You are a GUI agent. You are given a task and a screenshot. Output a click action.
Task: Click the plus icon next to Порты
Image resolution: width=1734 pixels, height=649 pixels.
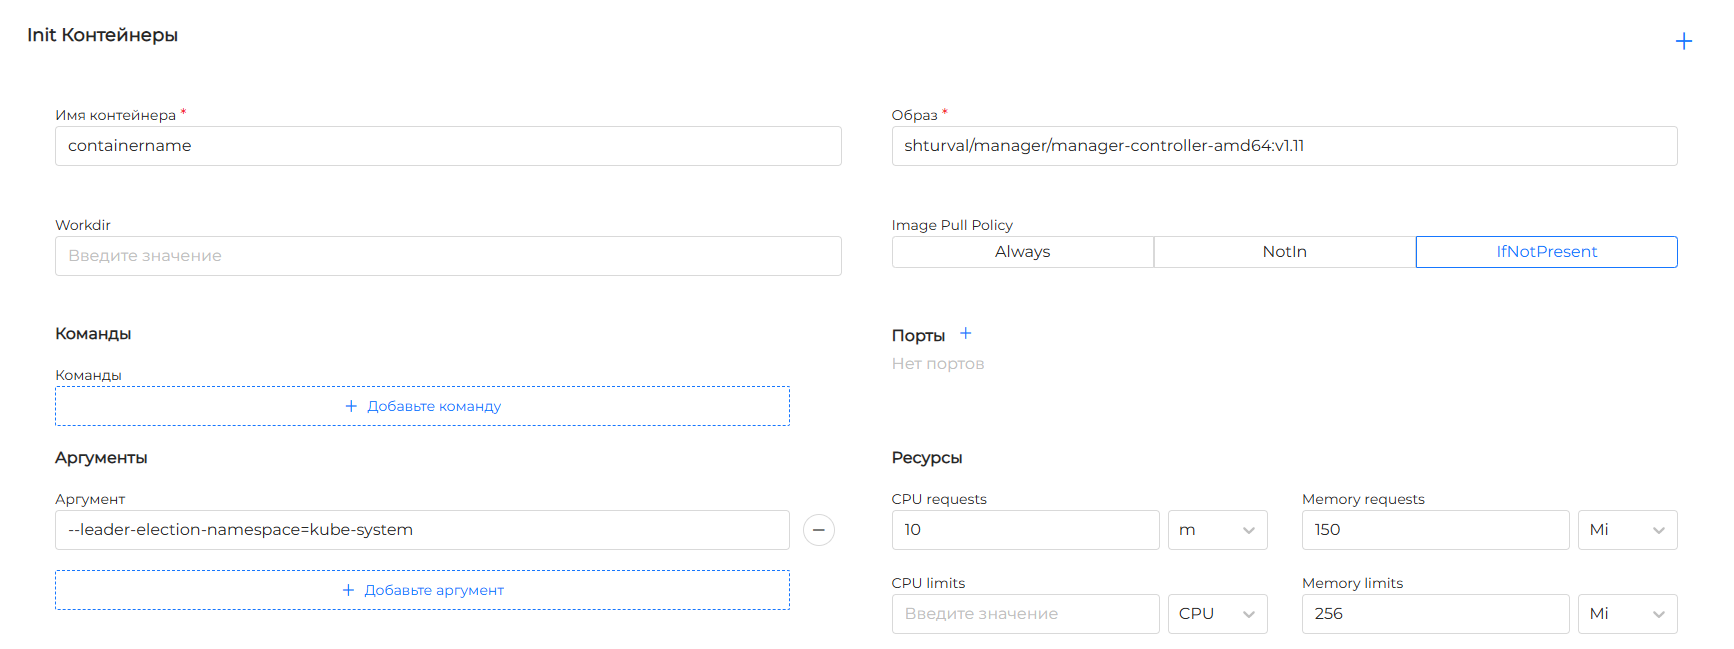965,334
